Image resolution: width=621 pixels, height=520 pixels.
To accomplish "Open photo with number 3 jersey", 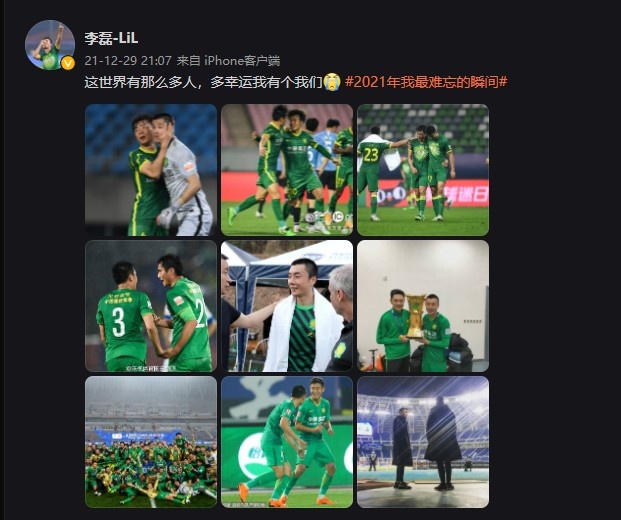I will click(x=151, y=306).
